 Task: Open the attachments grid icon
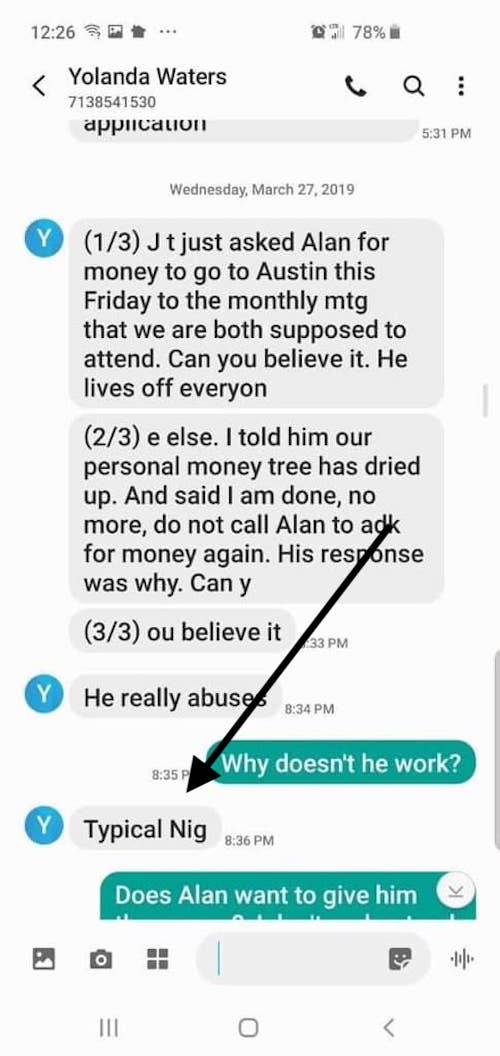(x=158, y=958)
